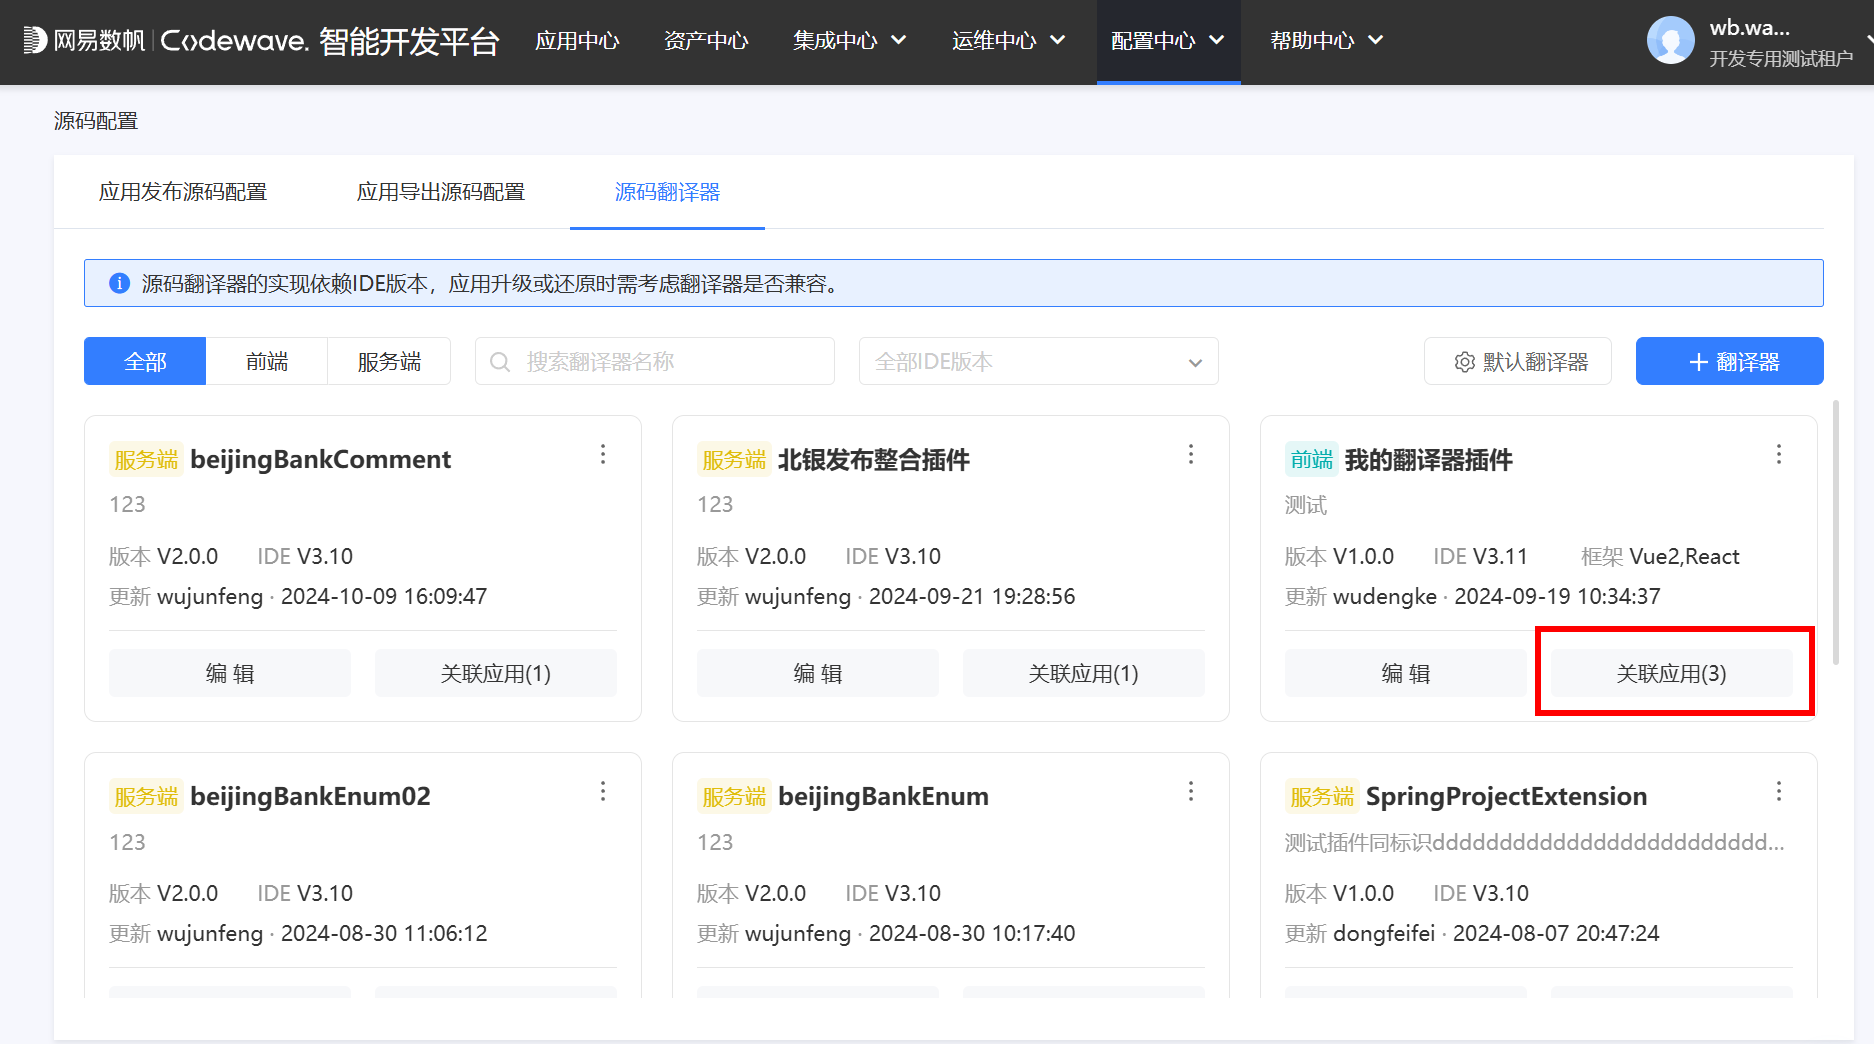The image size is (1874, 1044).
Task: Click the 开发专用测试租户 tenant label
Action: tap(1781, 59)
